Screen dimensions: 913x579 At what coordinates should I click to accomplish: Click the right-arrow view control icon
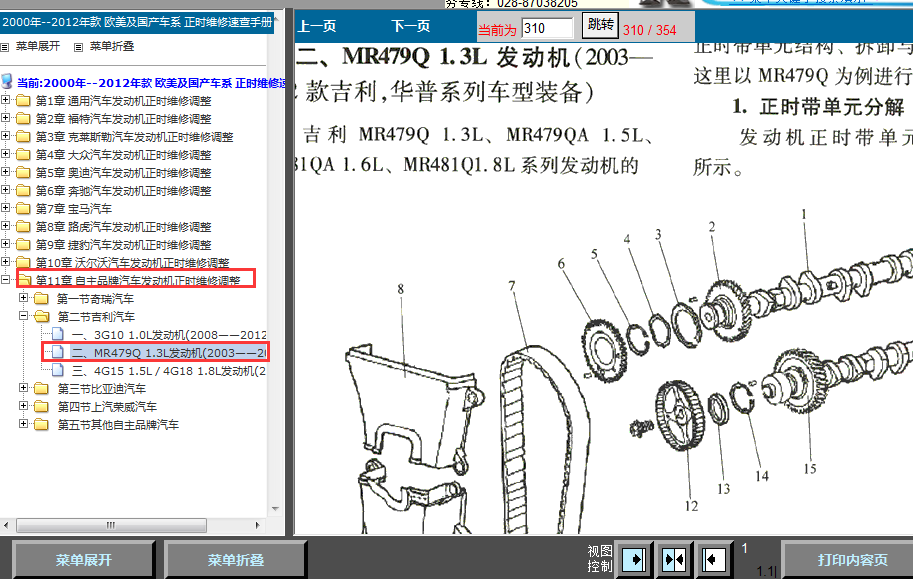(x=634, y=560)
